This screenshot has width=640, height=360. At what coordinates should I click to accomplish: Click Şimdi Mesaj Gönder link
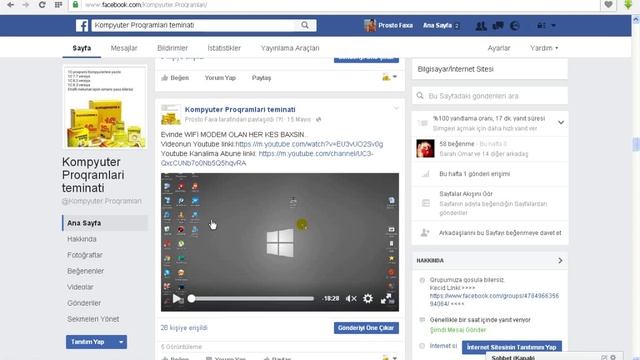458,330
